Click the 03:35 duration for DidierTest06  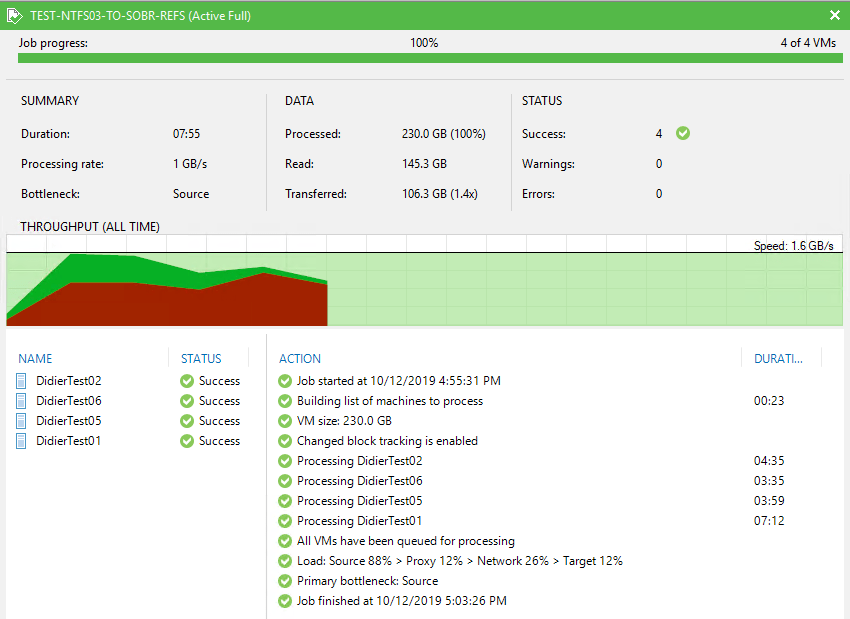pyautogui.click(x=769, y=481)
